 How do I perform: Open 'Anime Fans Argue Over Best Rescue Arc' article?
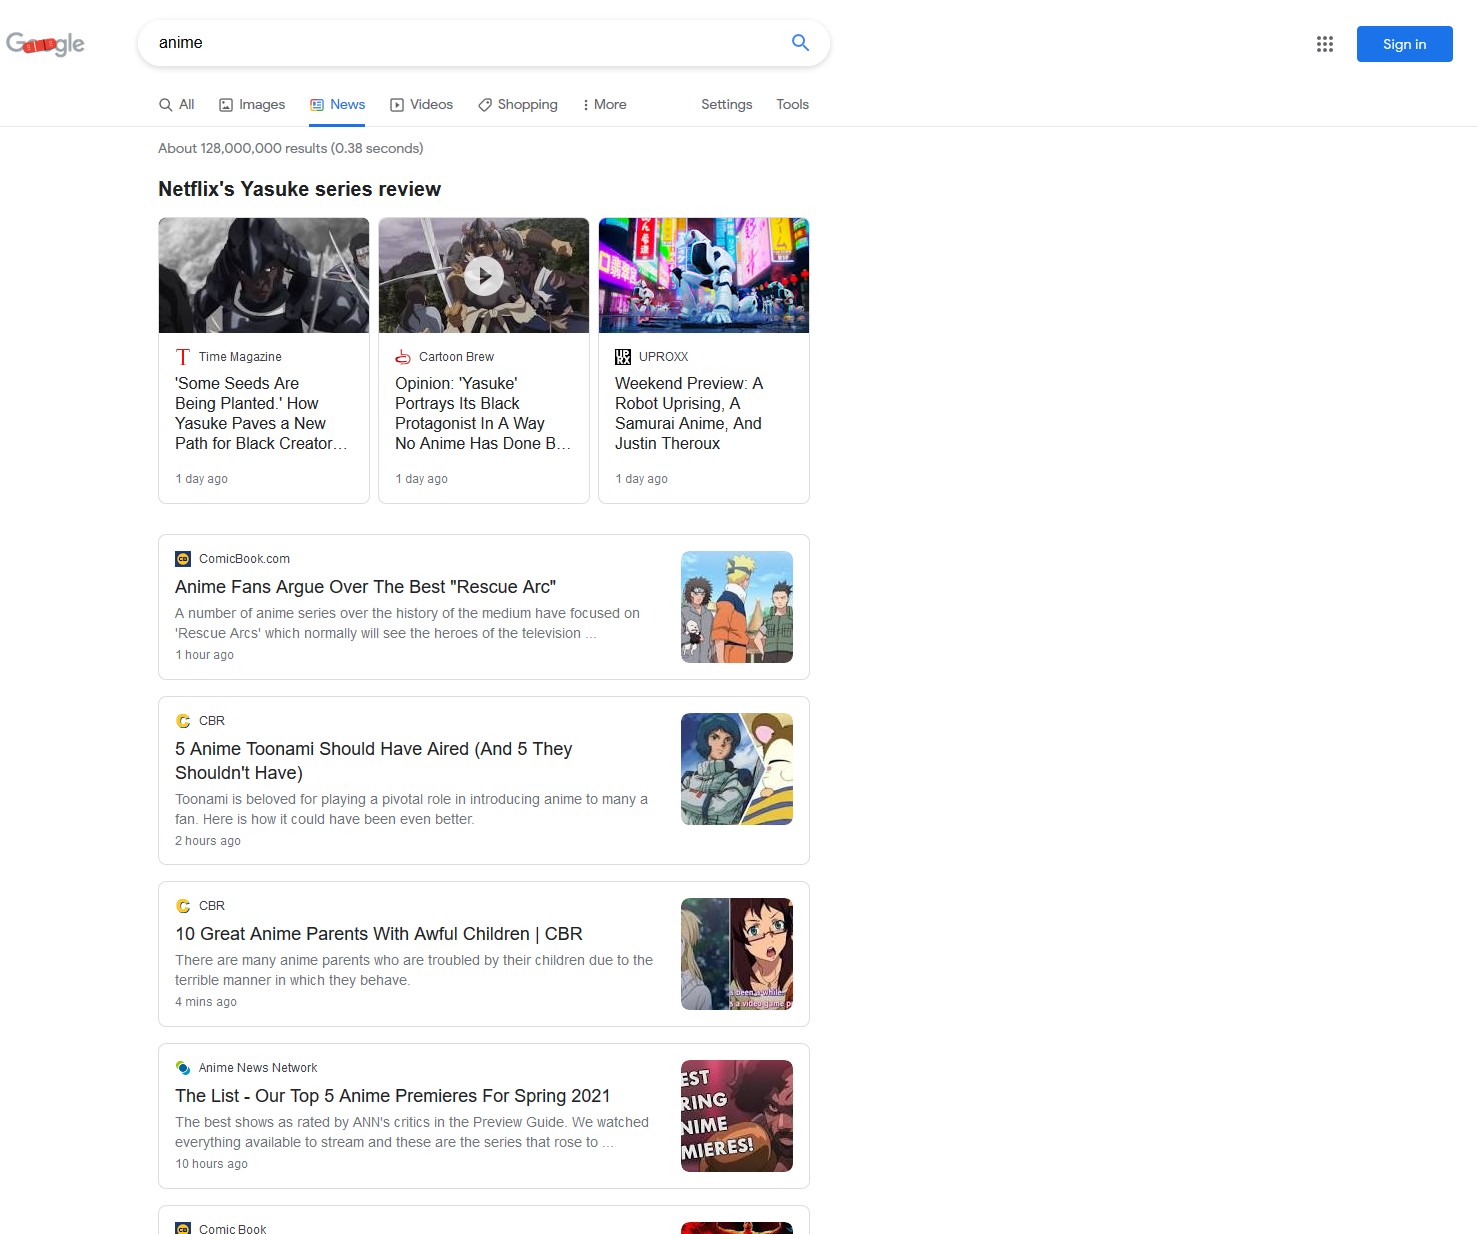click(x=365, y=587)
